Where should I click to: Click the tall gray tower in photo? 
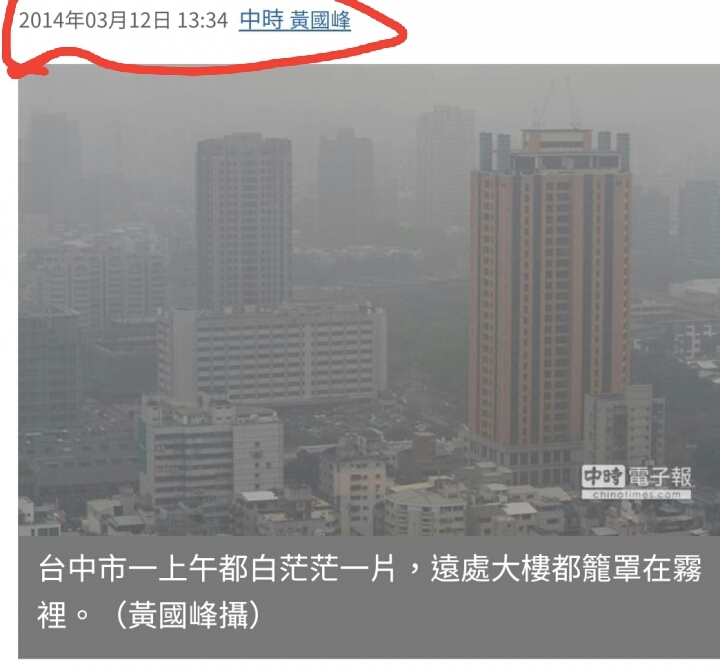coord(244,221)
